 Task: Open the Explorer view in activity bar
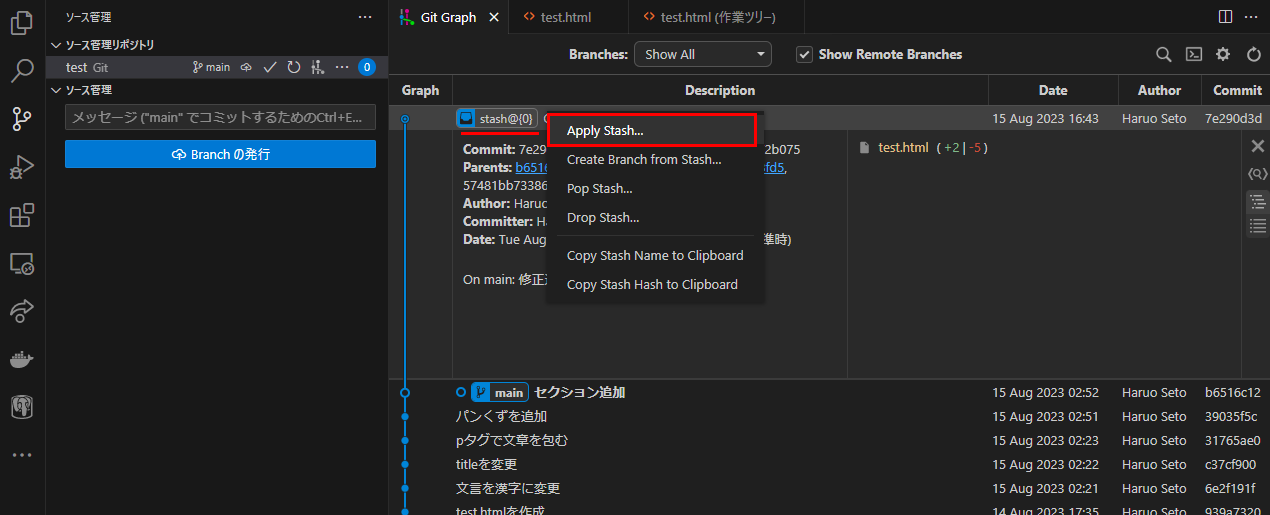[22, 22]
